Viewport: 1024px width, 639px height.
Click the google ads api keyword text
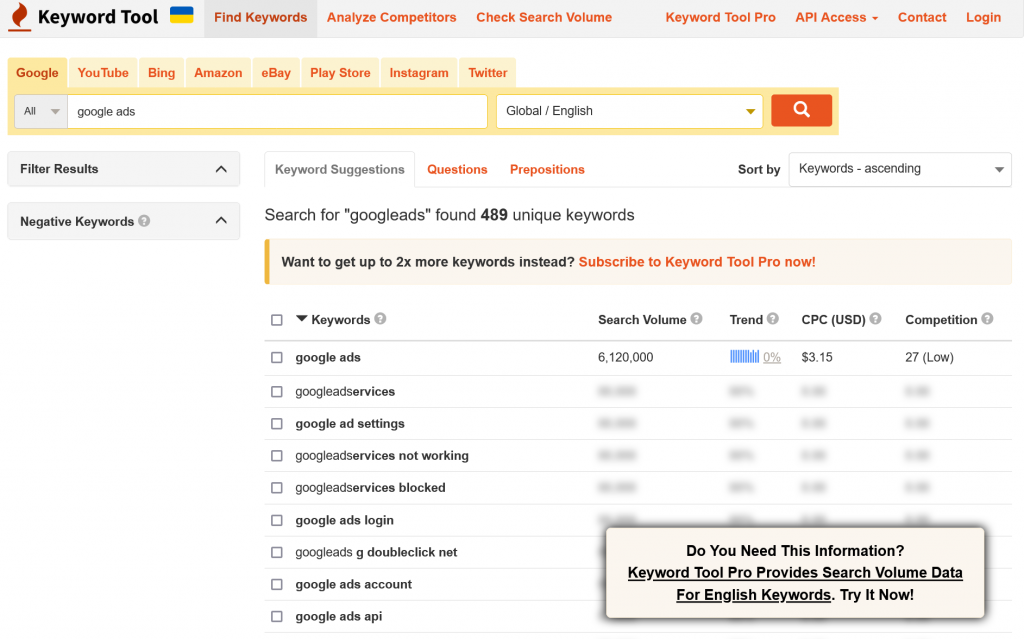point(338,616)
